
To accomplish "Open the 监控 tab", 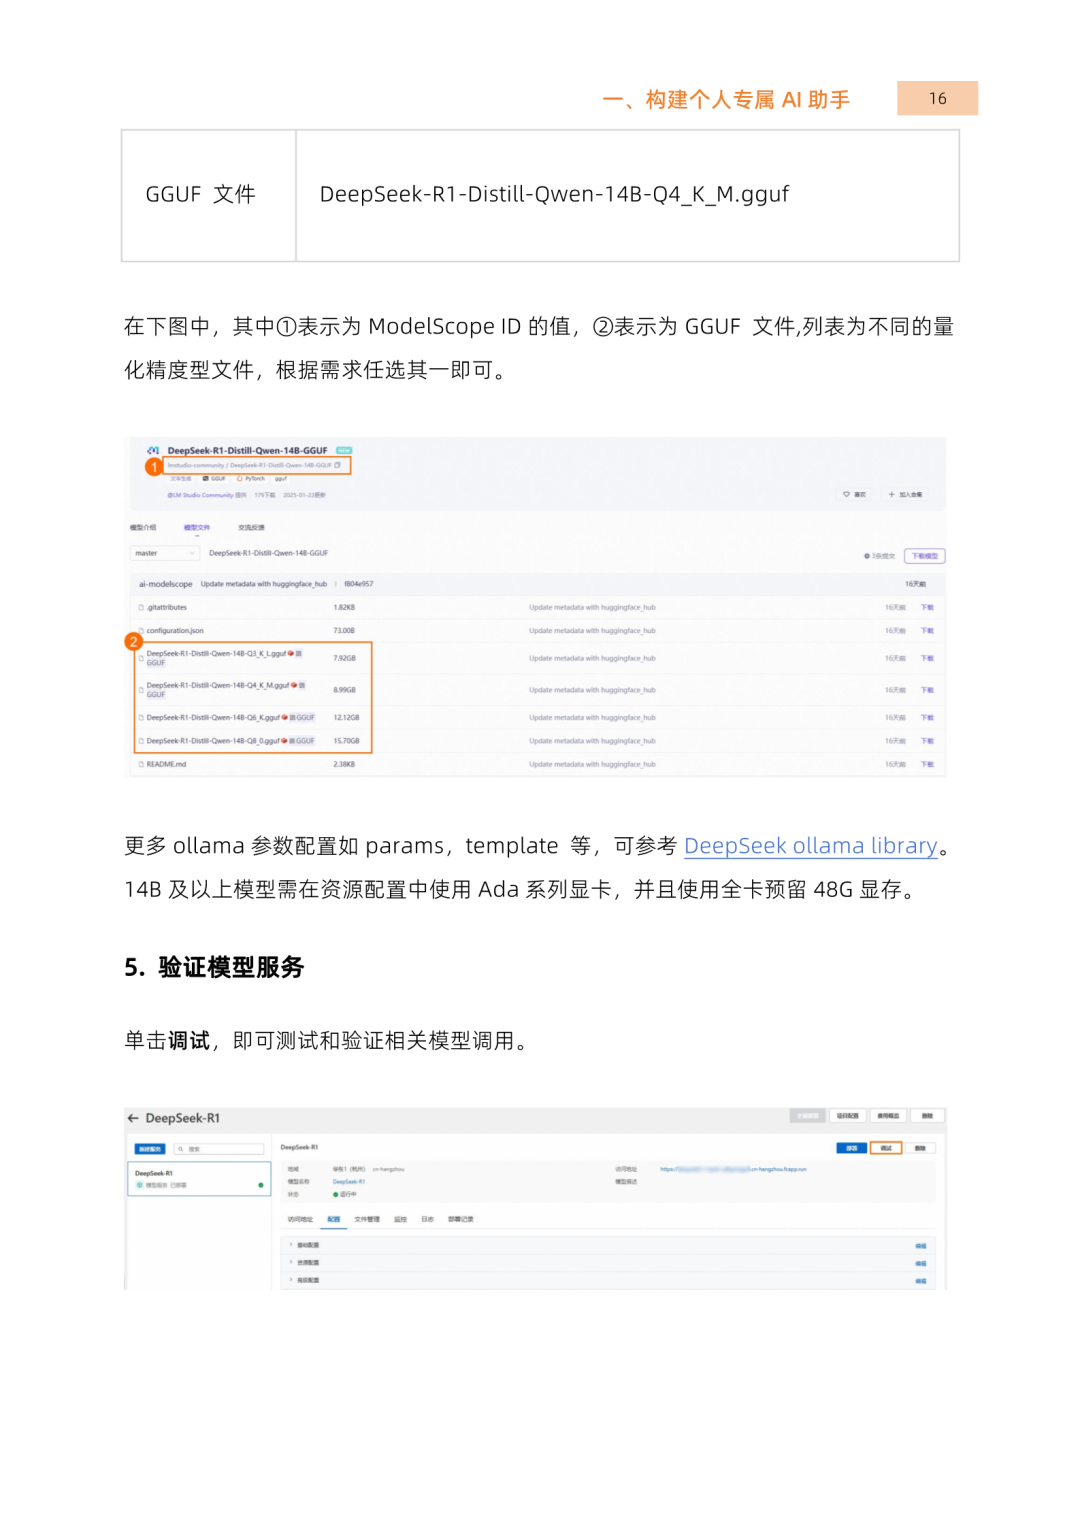I will [x=400, y=1219].
